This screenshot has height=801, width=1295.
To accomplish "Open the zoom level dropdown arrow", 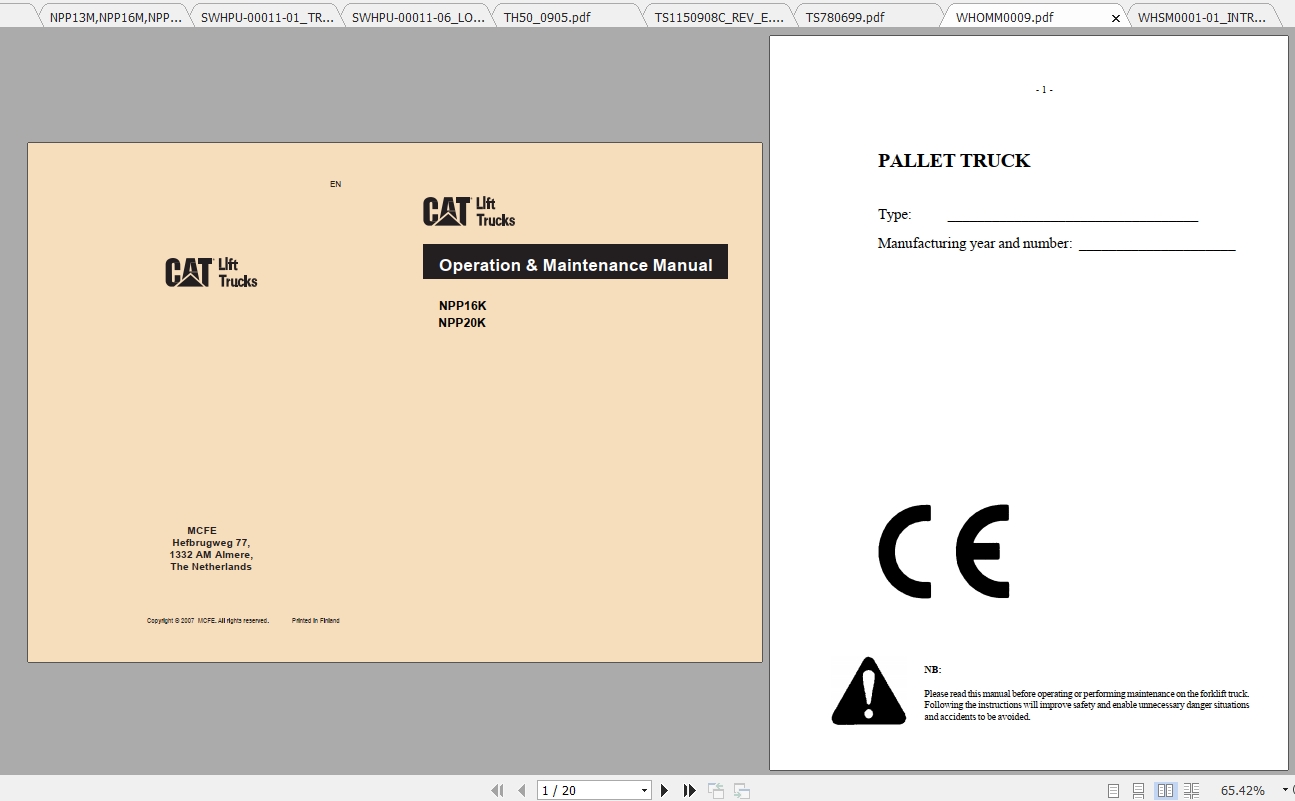I will [1285, 790].
